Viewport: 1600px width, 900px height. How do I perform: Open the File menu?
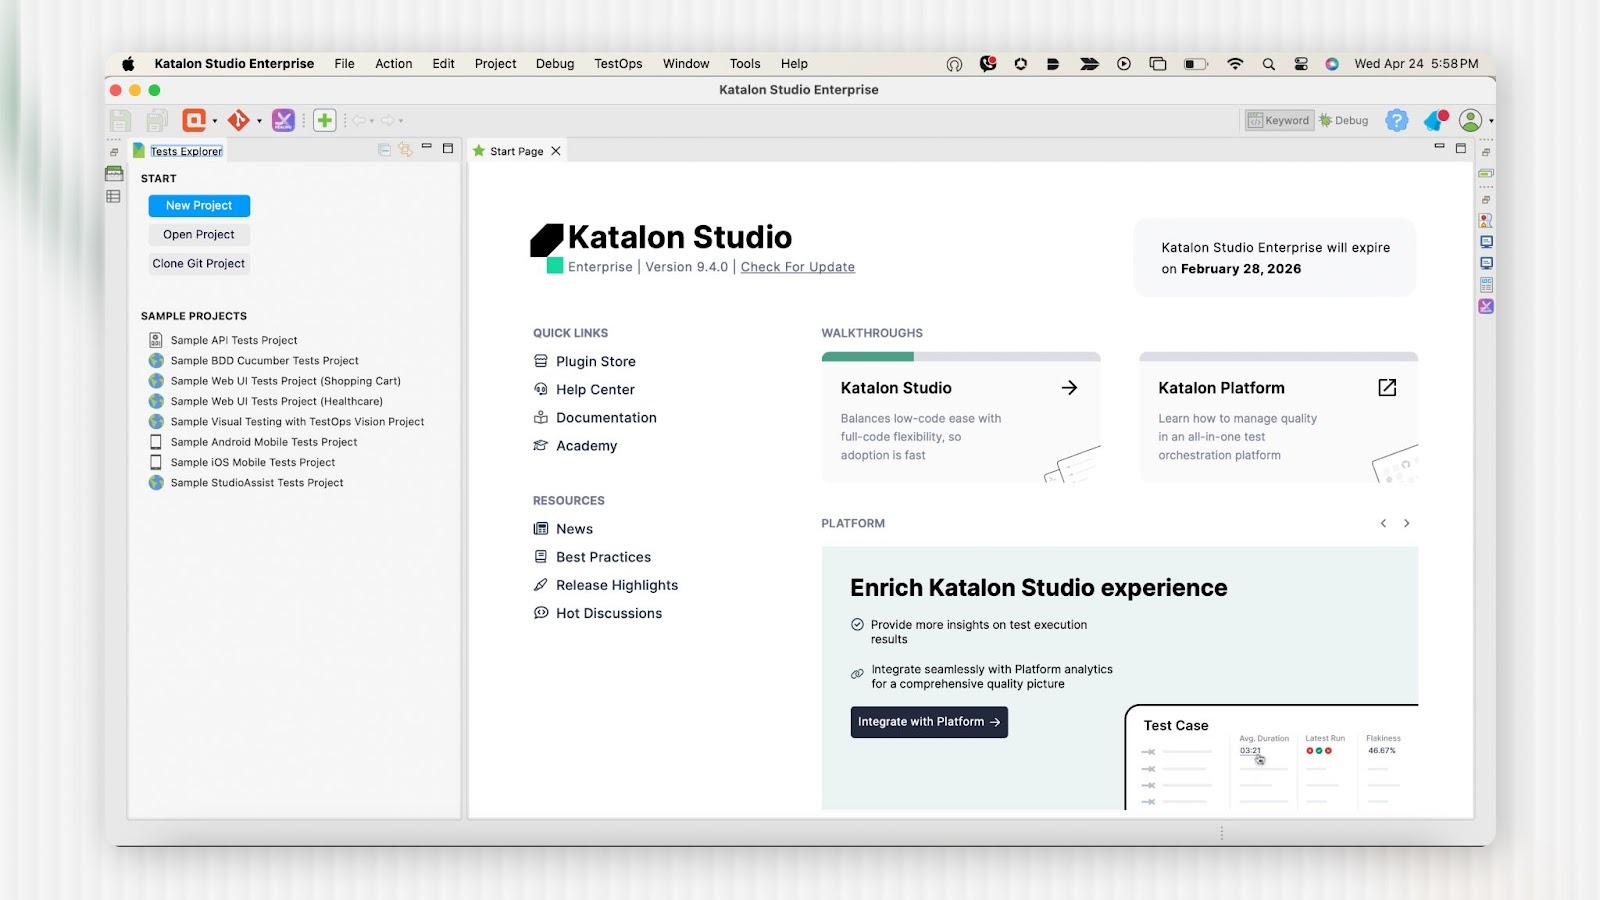(344, 64)
